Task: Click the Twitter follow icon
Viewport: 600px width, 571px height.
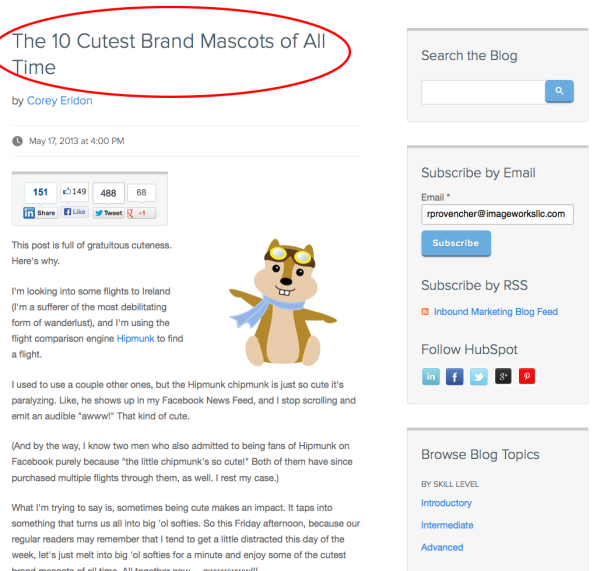Action: coord(478,377)
